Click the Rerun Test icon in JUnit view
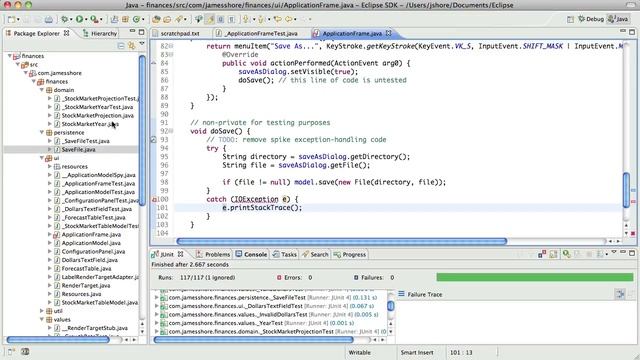640x360 pixels. [x=566, y=254]
